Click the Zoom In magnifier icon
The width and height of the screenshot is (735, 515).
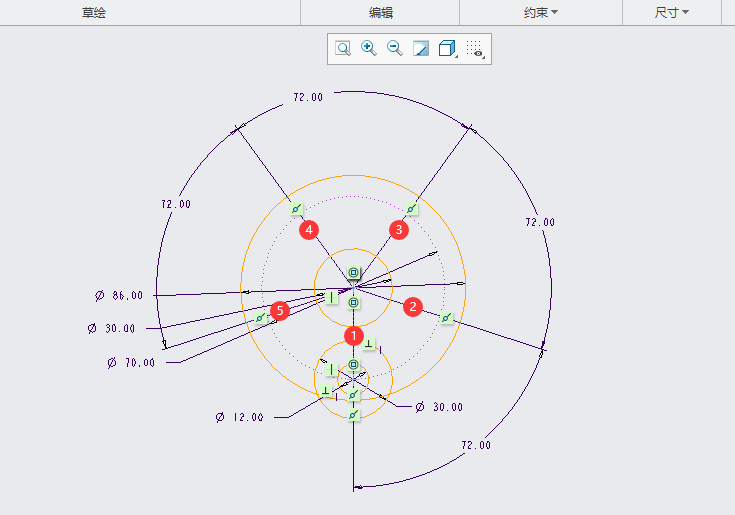[369, 48]
